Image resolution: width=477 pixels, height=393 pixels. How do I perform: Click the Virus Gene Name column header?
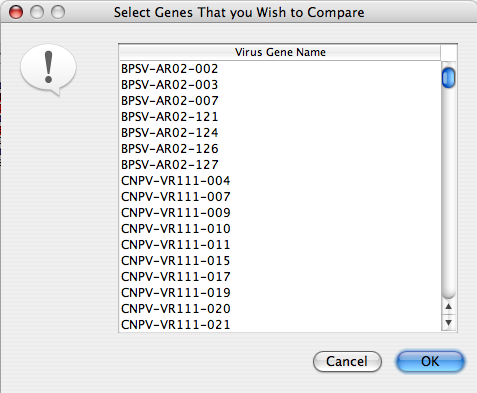[280, 52]
